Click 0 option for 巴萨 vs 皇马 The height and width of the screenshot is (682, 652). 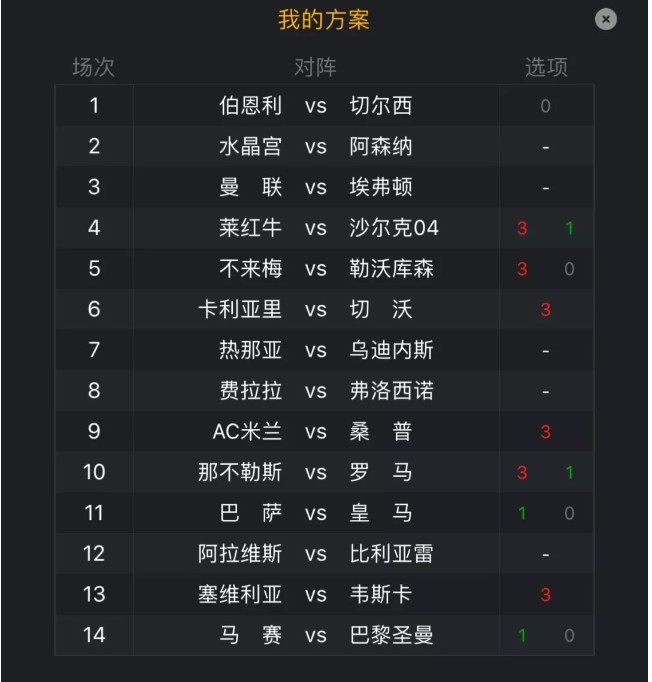click(x=569, y=514)
